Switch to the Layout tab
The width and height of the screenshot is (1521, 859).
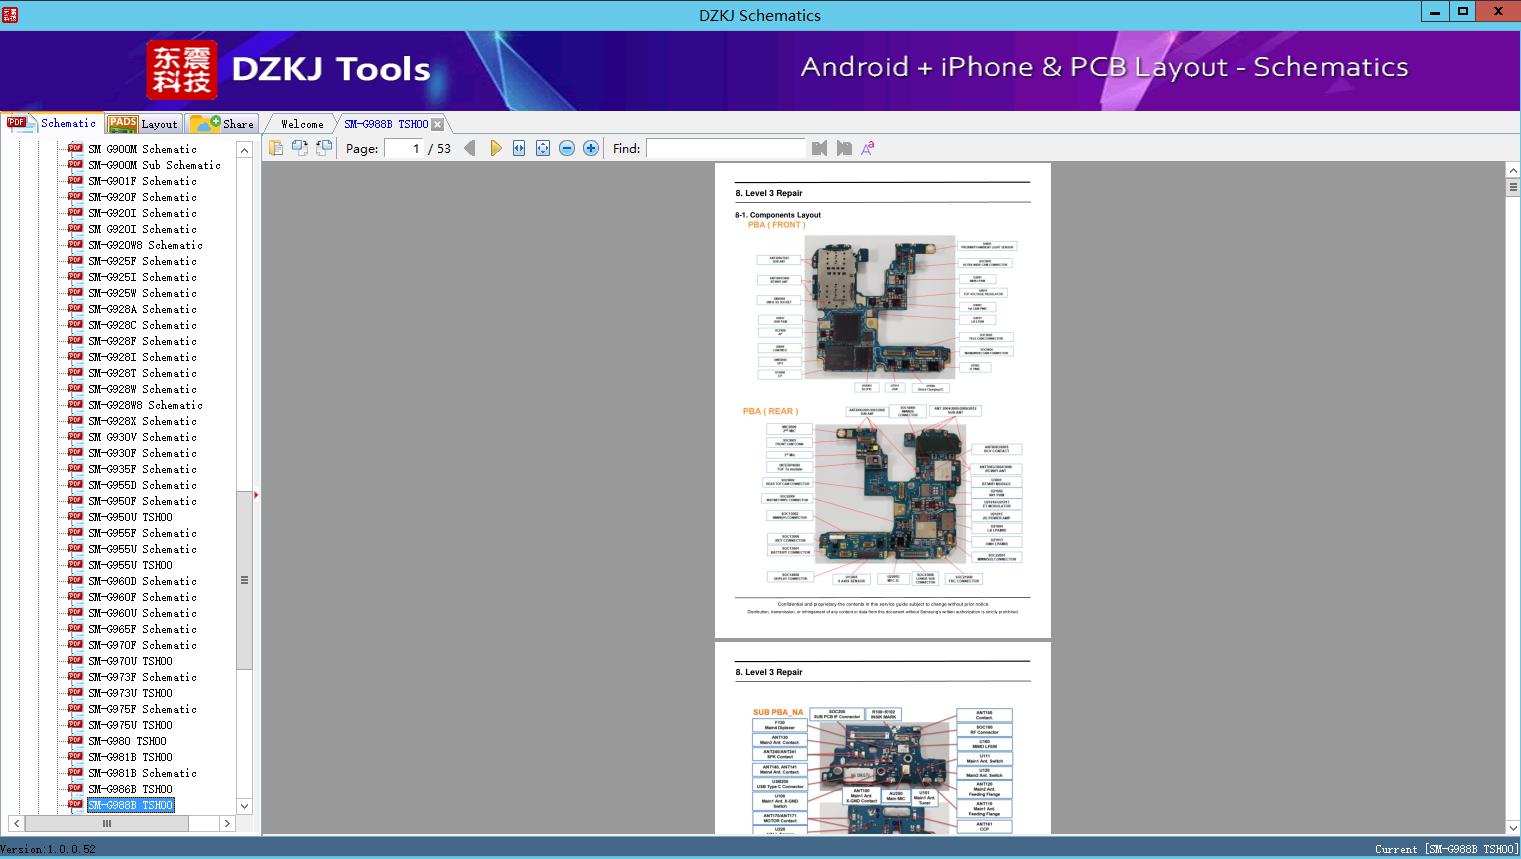(144, 124)
